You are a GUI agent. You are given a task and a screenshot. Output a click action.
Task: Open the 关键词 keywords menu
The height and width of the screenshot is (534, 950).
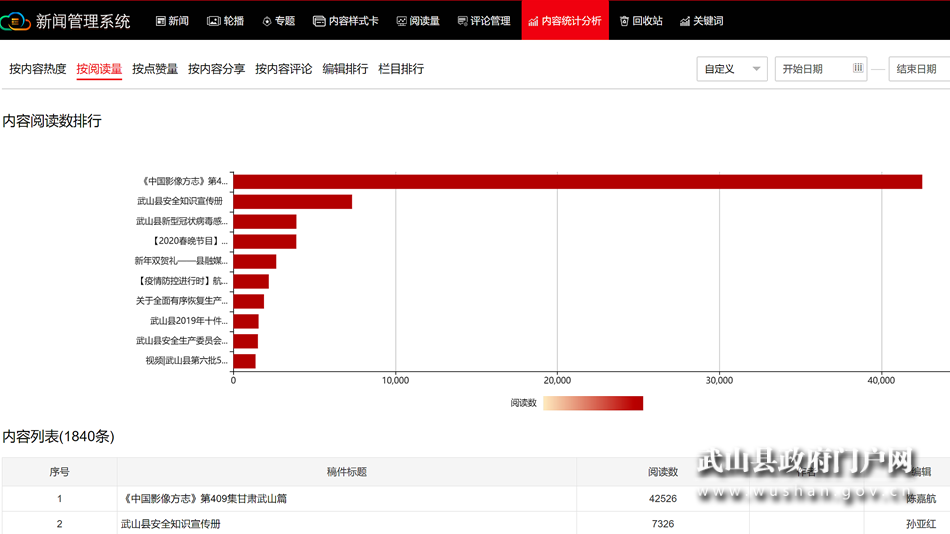click(x=701, y=21)
